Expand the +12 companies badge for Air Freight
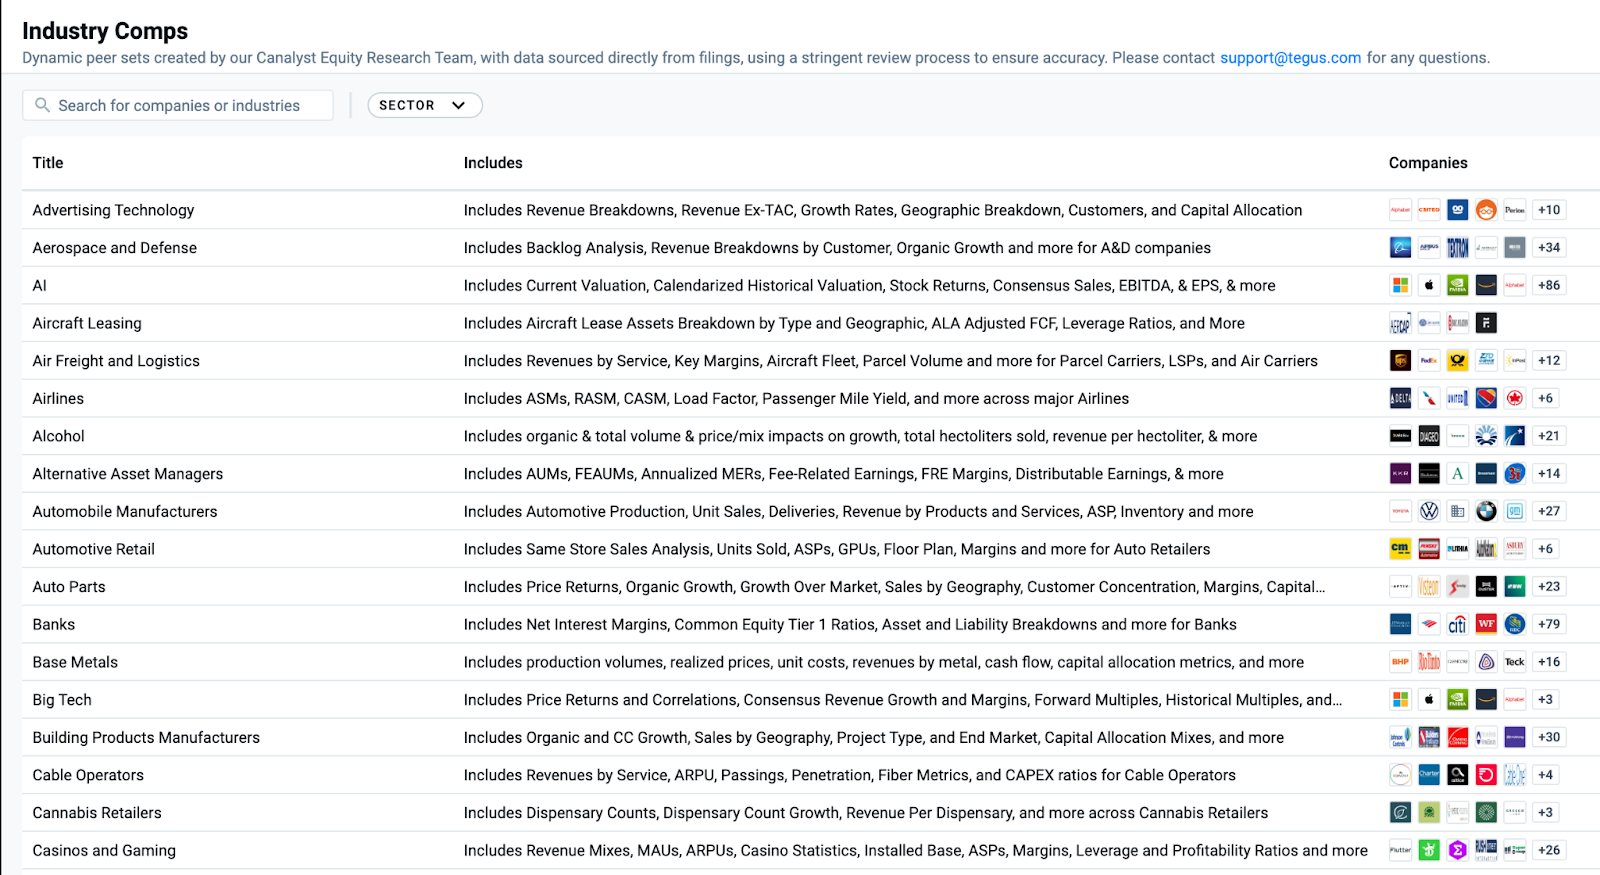Screen dimensions: 1600x875 (x=1549, y=361)
